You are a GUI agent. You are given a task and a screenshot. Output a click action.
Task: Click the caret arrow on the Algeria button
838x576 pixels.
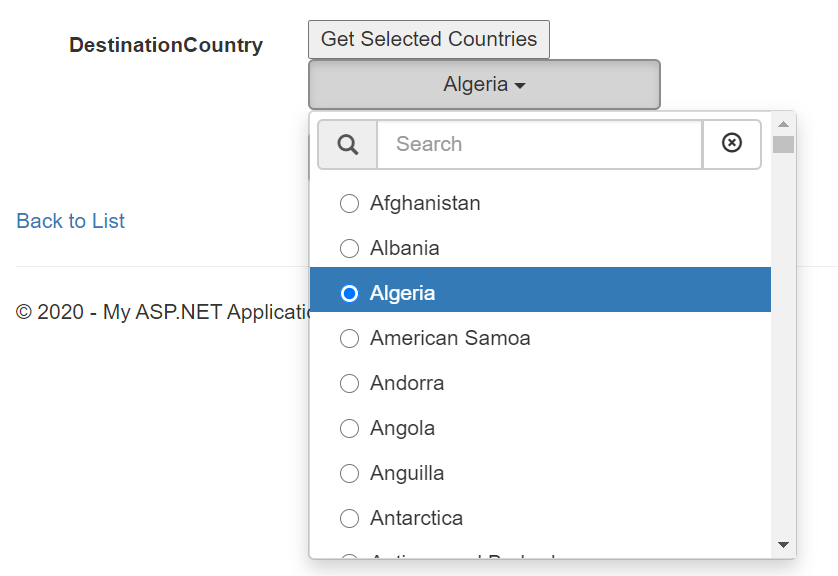519,84
